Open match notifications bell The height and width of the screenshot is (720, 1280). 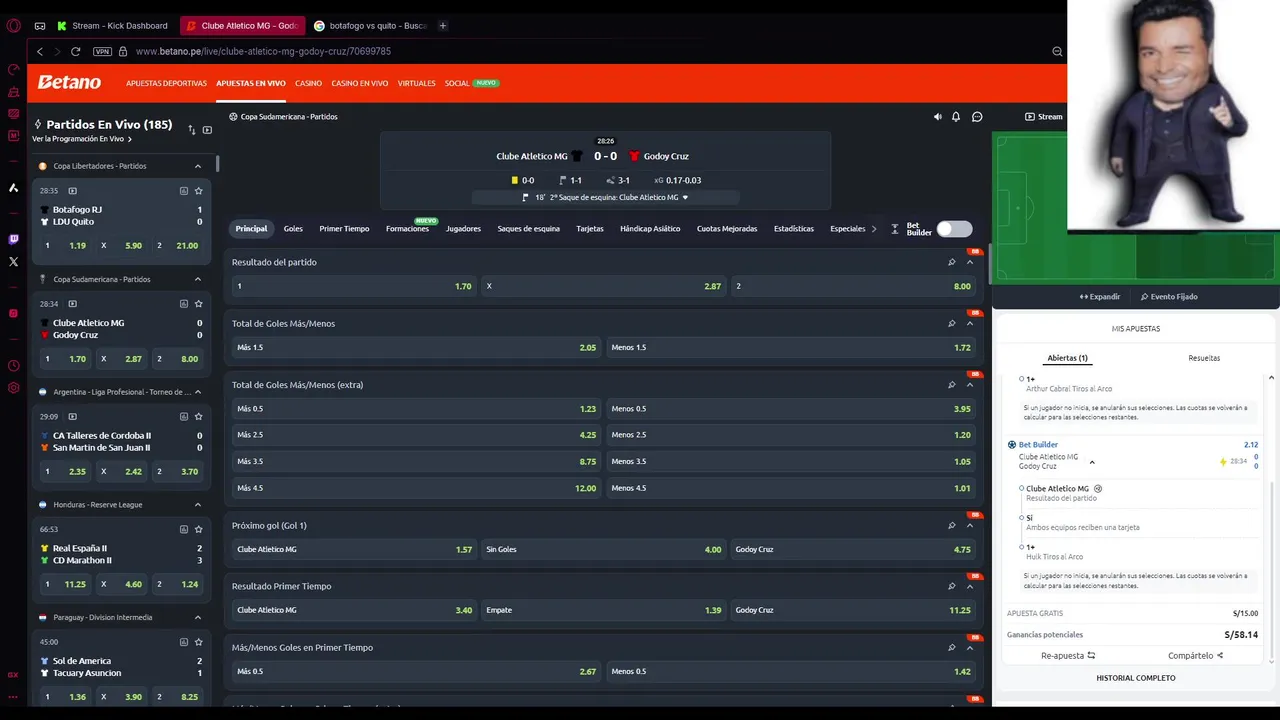click(956, 117)
